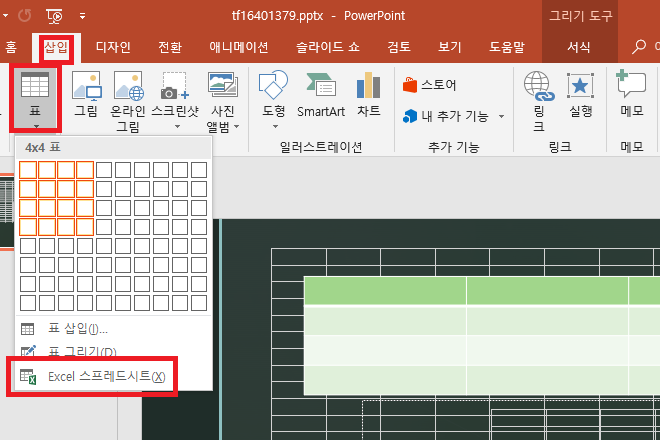Insert a picture with 그림 icon
This screenshot has width=660, height=440.
pyautogui.click(x=86, y=95)
